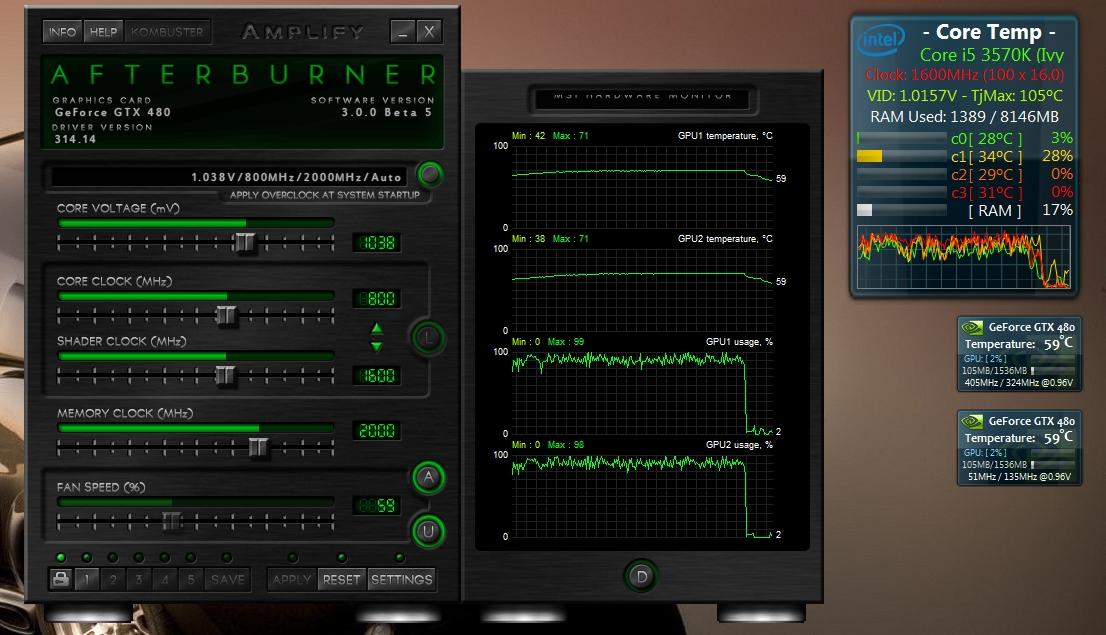Screen dimensions: 1106x635
Task: Select the memory clock value field 2000
Action: [377, 430]
